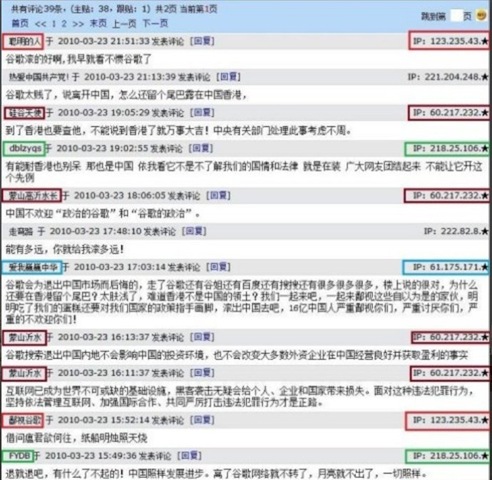Click comment text starting 谷歌太贱了
This screenshot has width=492, height=480.
tap(126, 95)
